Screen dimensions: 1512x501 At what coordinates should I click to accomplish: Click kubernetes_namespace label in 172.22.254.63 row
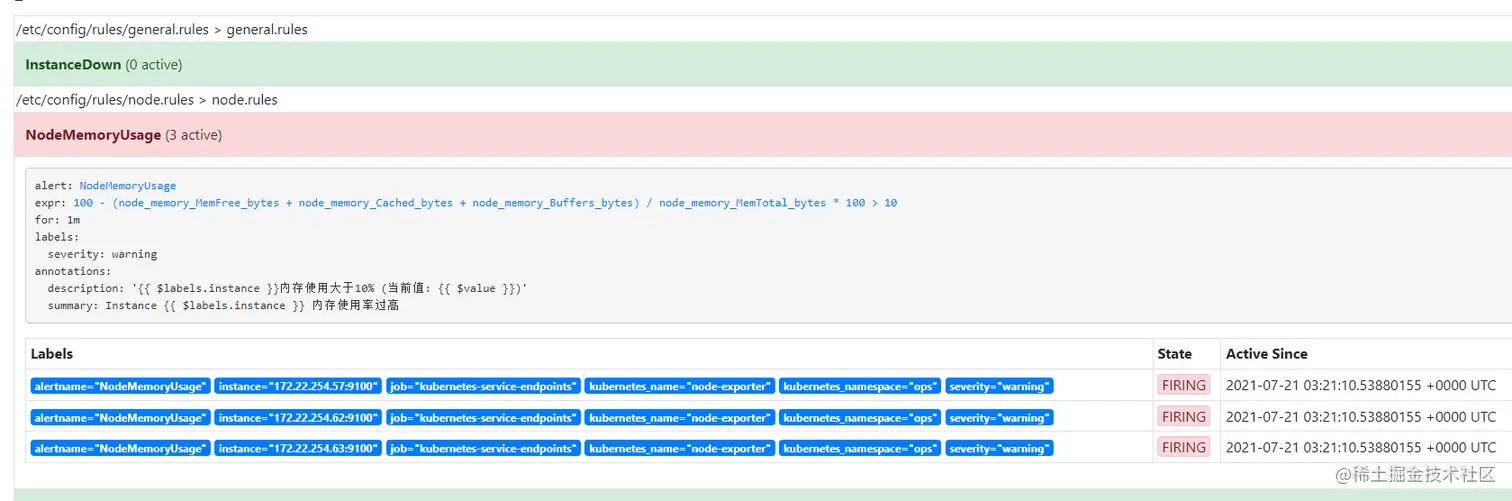pyautogui.click(x=860, y=449)
